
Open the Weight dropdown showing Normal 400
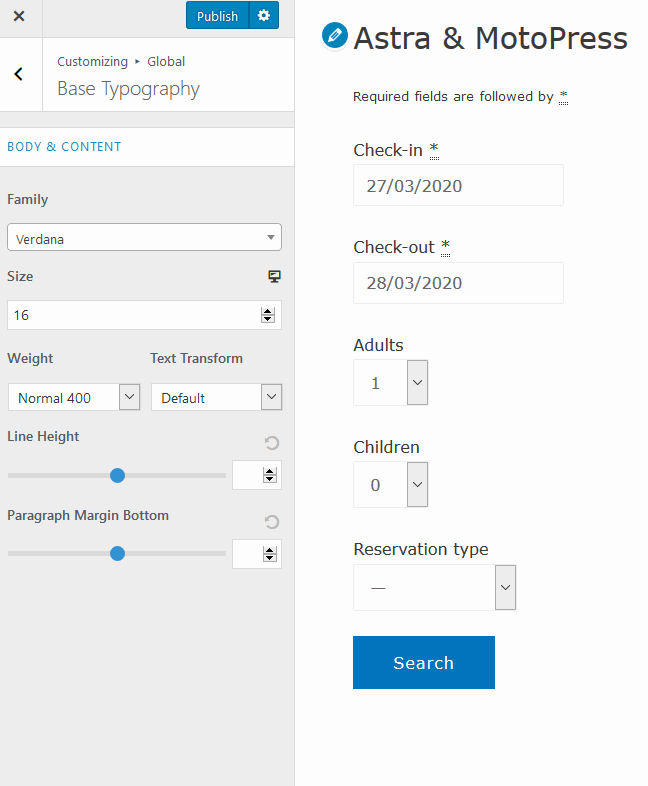74,398
